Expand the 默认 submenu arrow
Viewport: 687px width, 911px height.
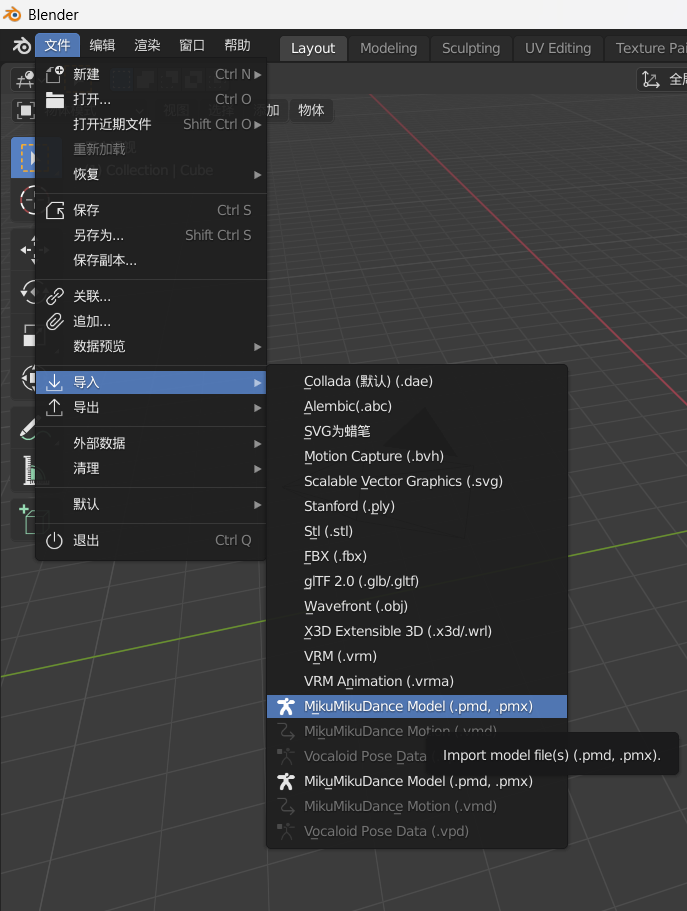pyautogui.click(x=257, y=505)
